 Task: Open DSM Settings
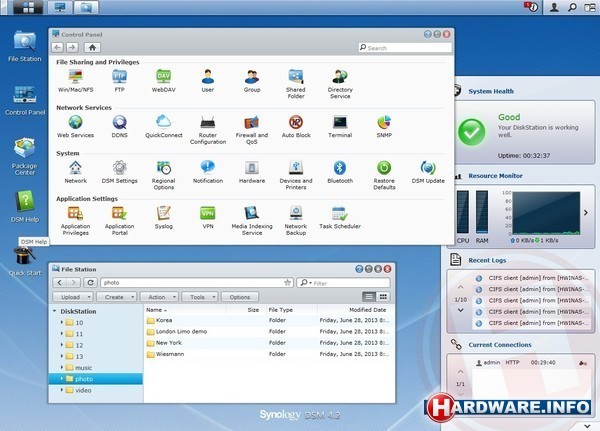pos(119,172)
